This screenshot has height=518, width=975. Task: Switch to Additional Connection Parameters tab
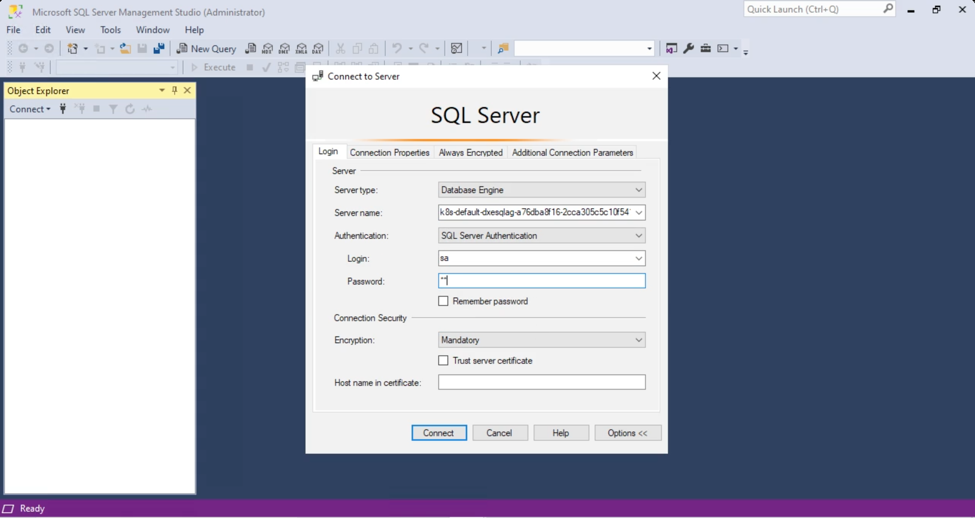point(573,152)
